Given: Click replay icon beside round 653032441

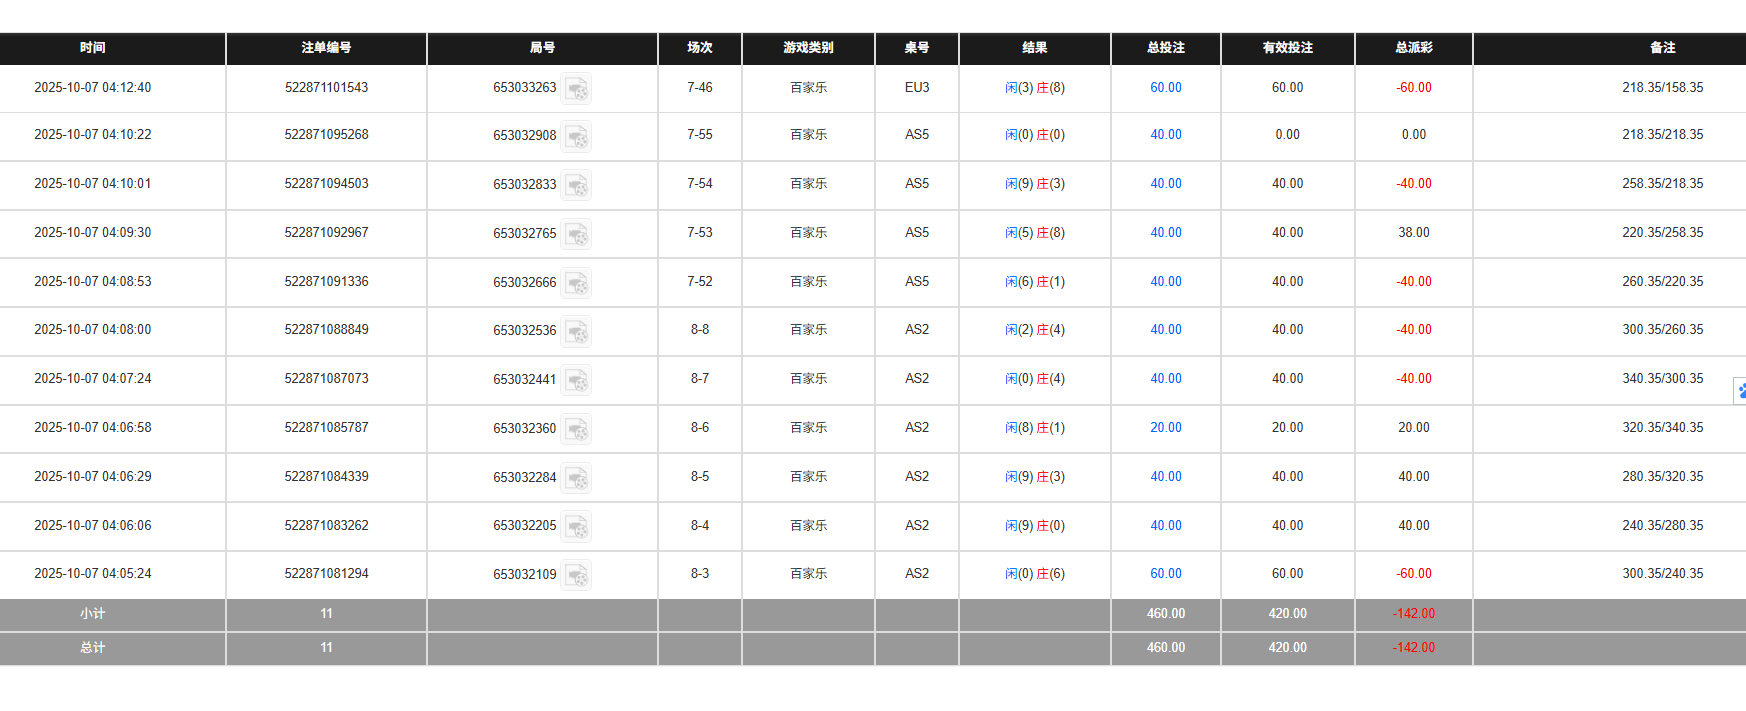Looking at the screenshot, I should point(576,380).
